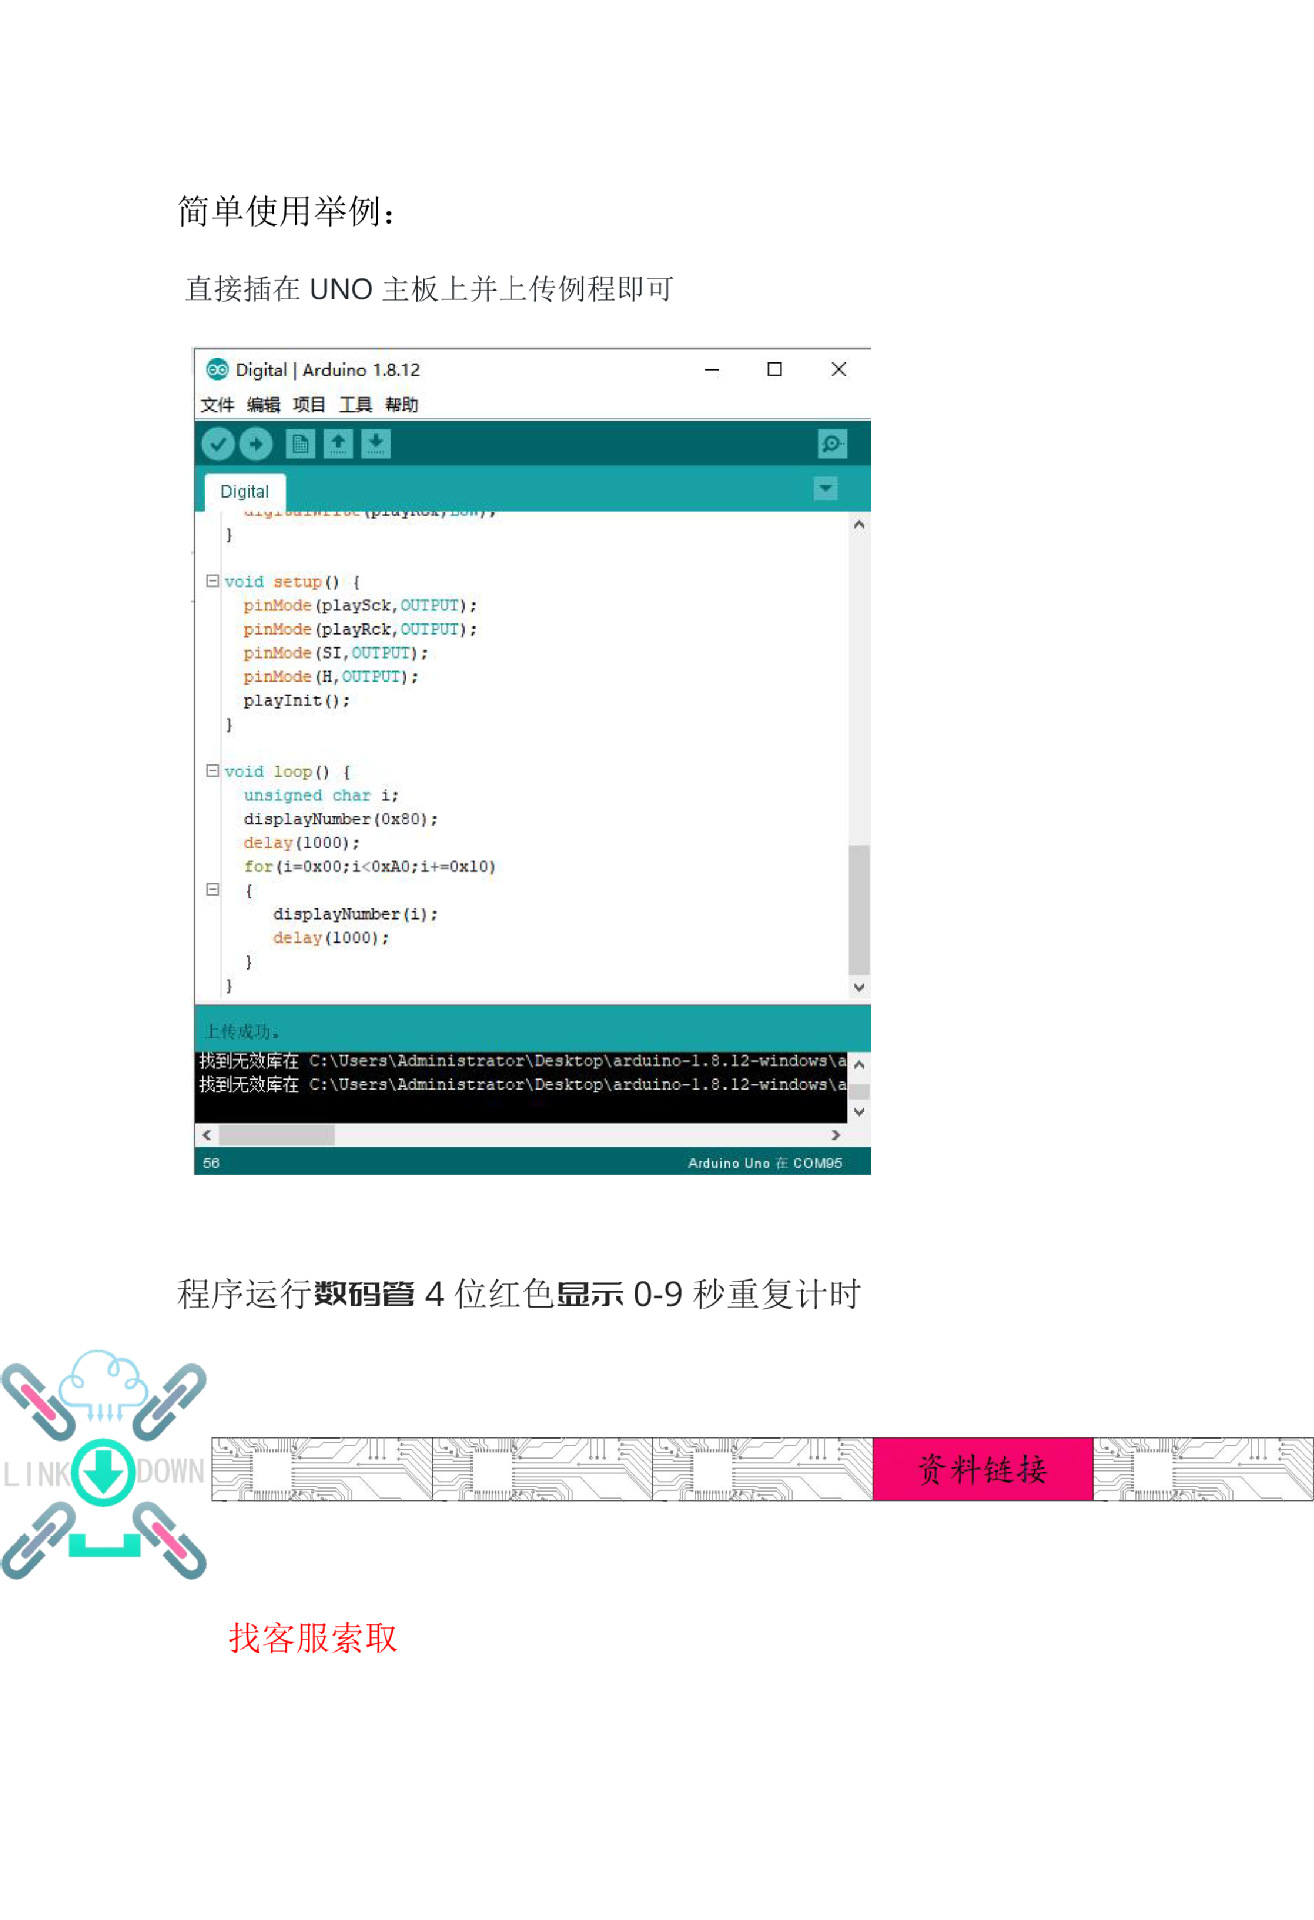Collapse the void loop() code block
Image resolution: width=1314 pixels, height=1920 pixels.
[212, 771]
